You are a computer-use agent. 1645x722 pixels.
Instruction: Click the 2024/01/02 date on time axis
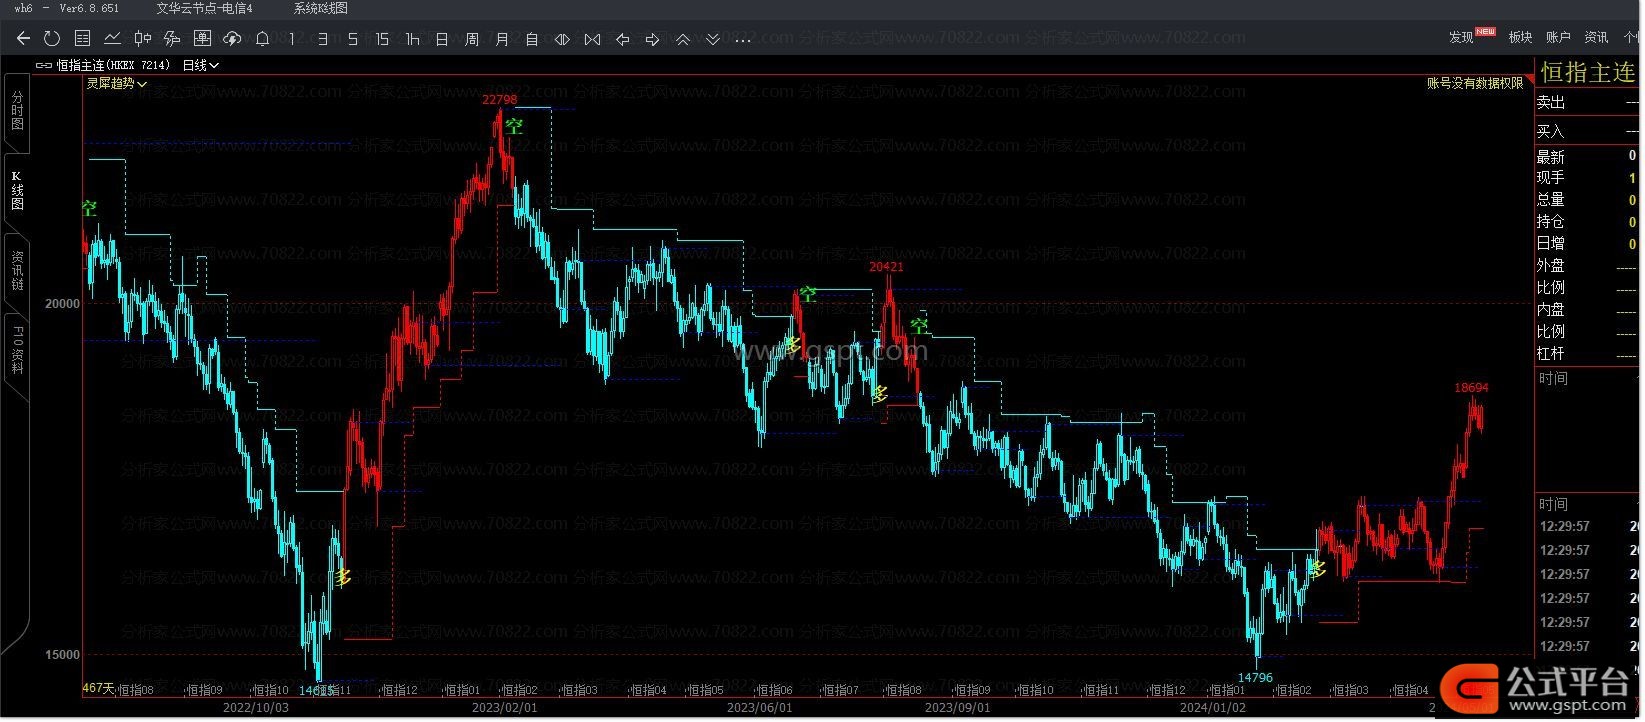point(1213,708)
